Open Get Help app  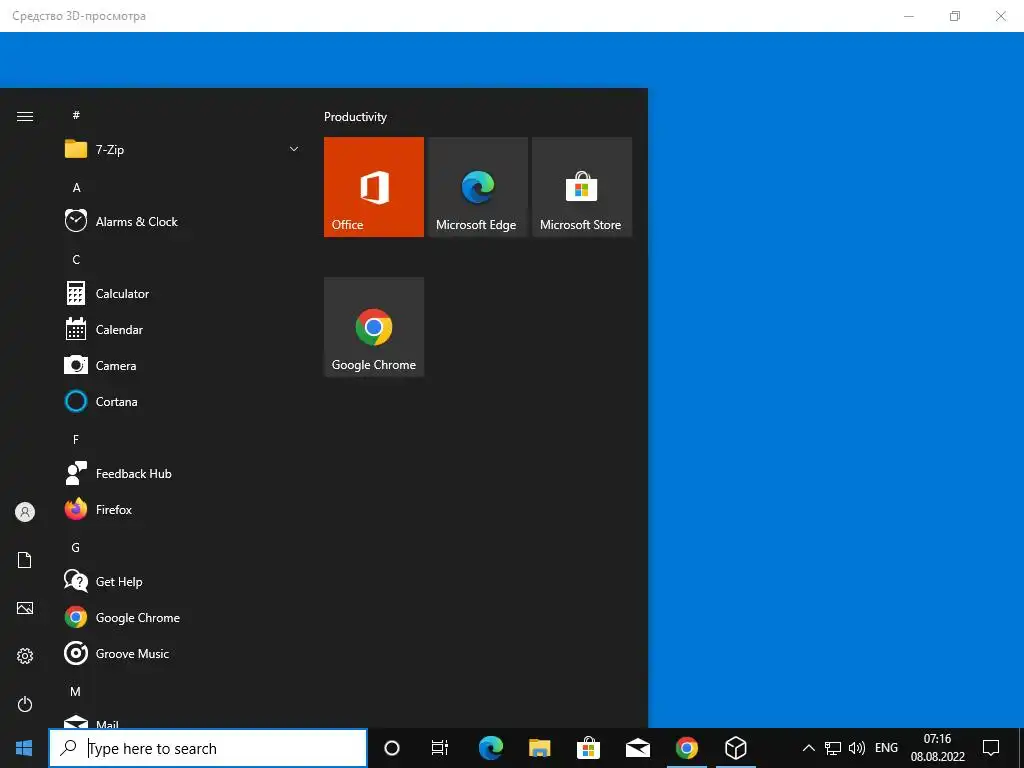click(x=183, y=581)
